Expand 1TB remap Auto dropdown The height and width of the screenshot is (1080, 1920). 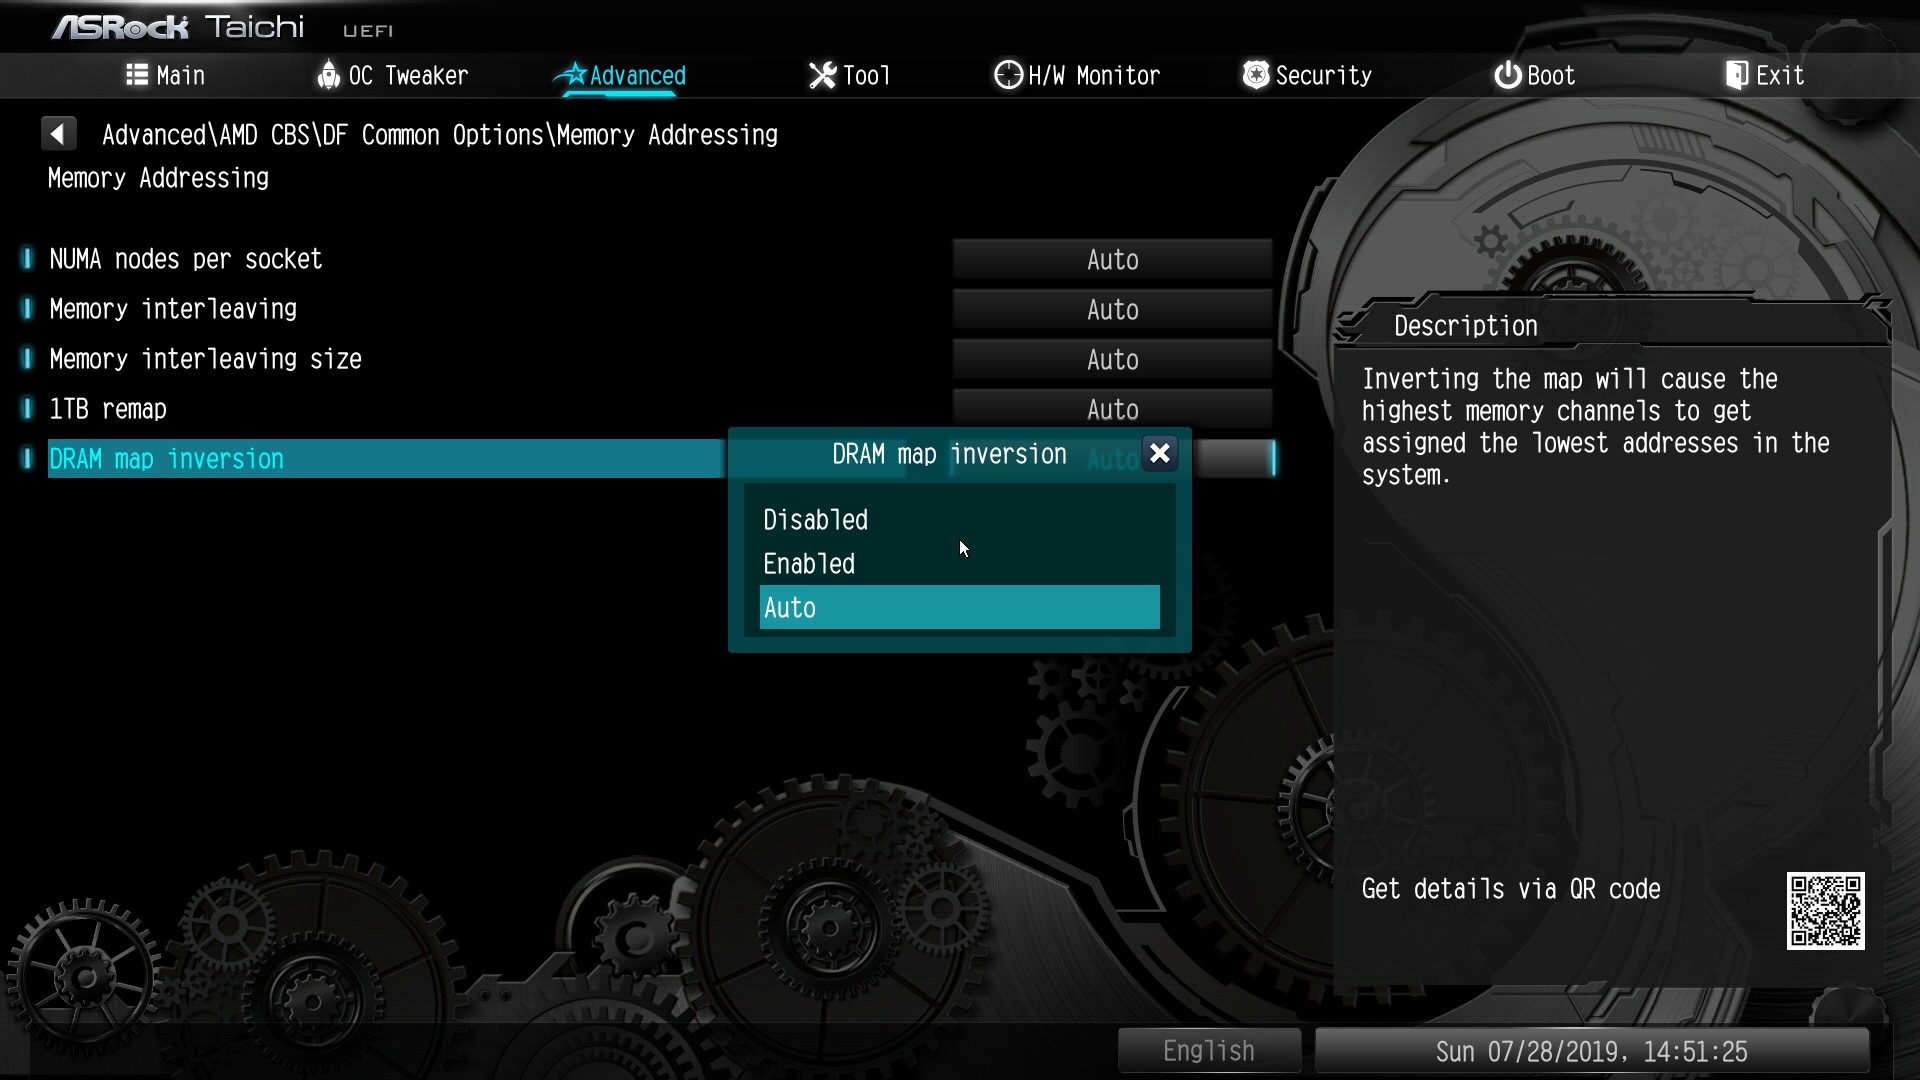click(x=1112, y=409)
